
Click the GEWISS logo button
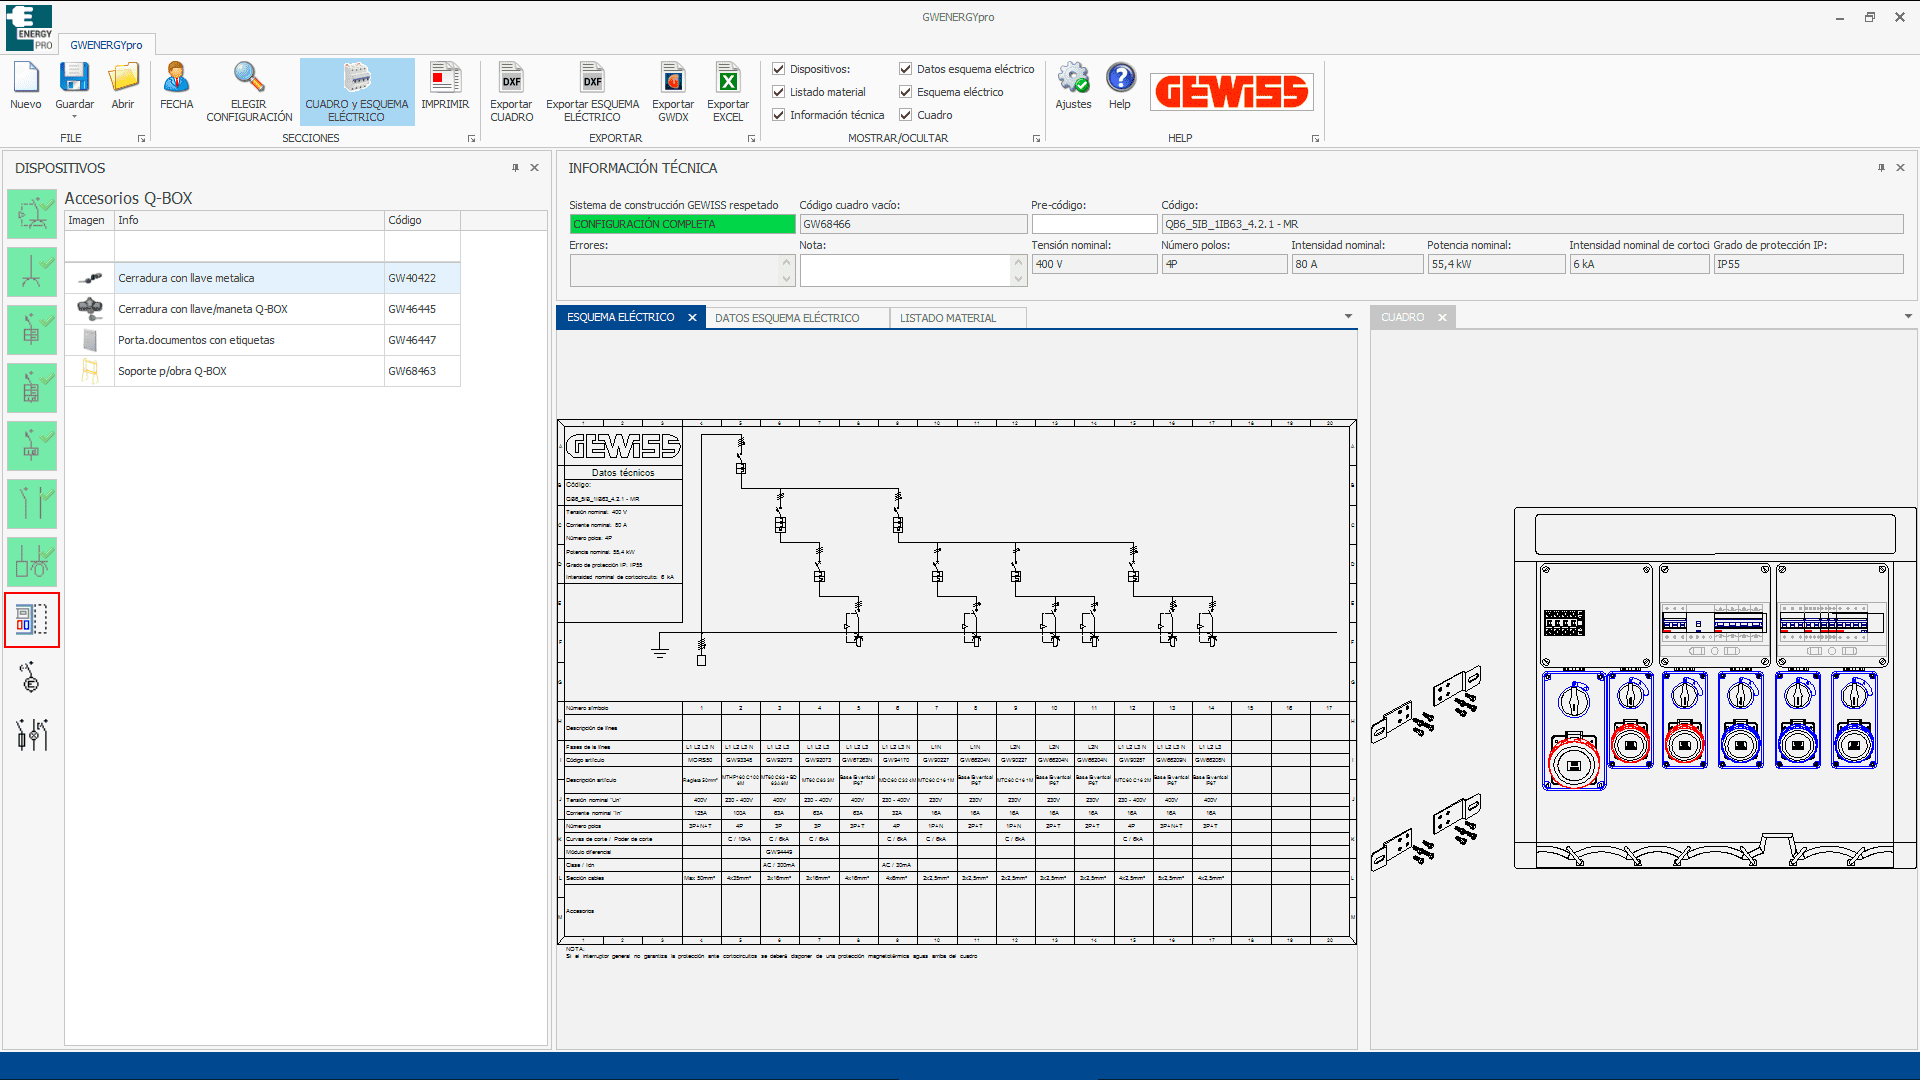click(x=1231, y=92)
